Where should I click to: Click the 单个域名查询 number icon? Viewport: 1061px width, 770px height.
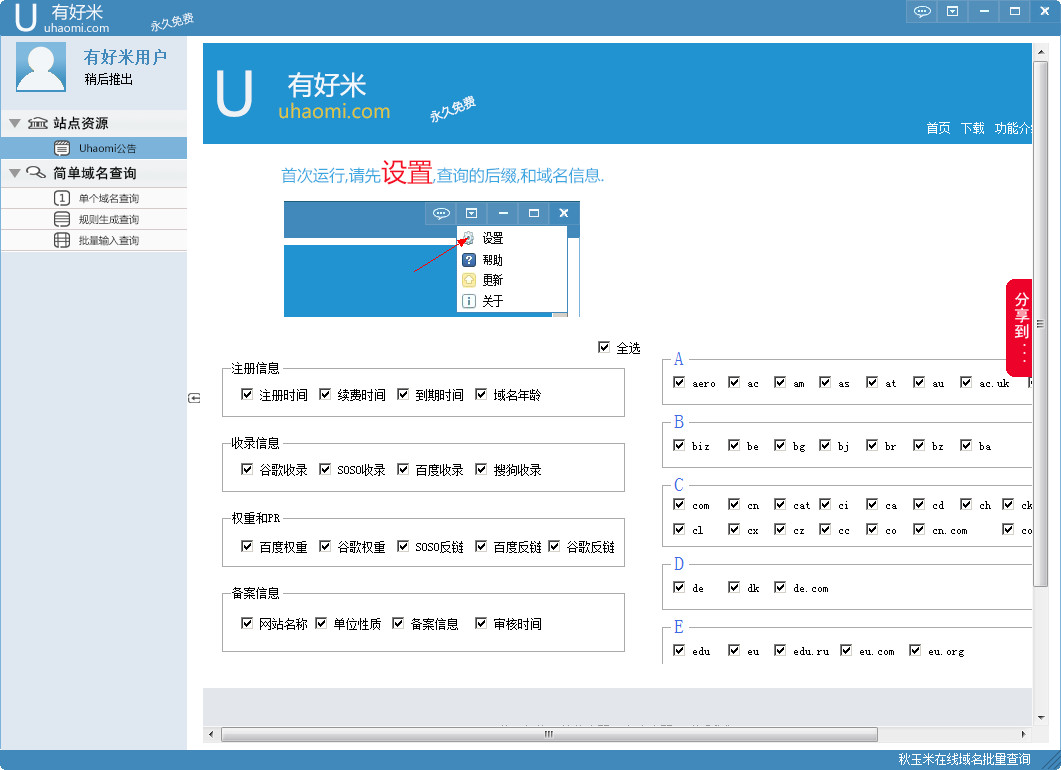coord(62,198)
